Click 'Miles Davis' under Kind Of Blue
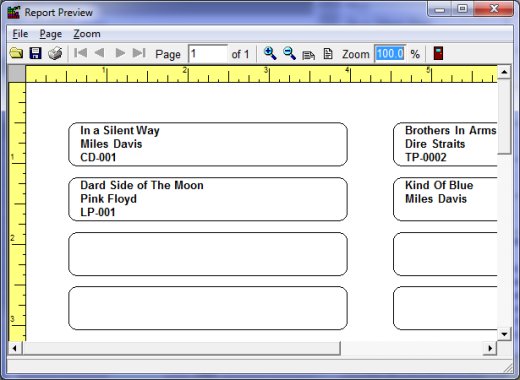 tap(436, 199)
